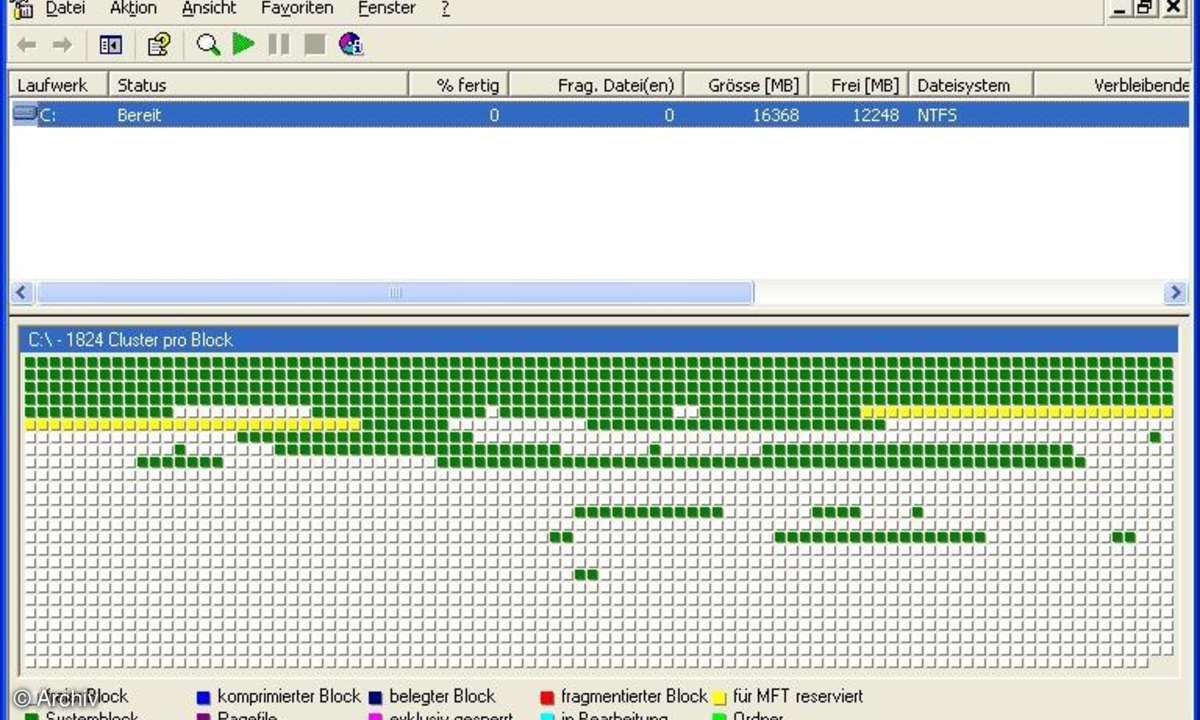Open the Favoriten menu
The width and height of the screenshot is (1200, 720).
click(297, 8)
